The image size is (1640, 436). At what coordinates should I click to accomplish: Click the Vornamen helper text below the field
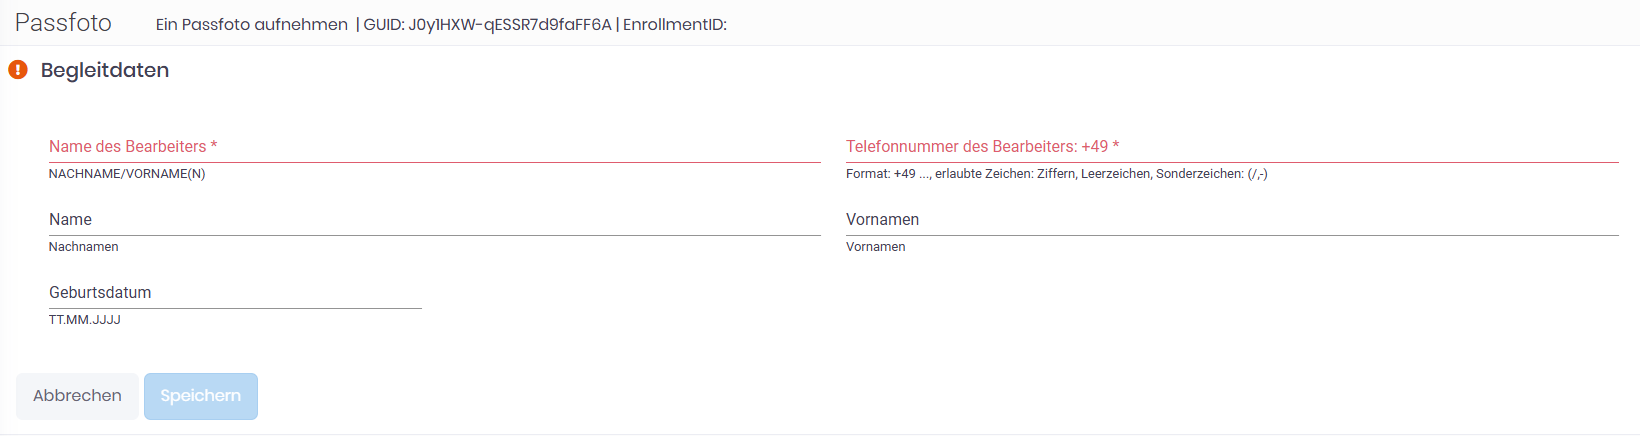pyautogui.click(x=876, y=247)
